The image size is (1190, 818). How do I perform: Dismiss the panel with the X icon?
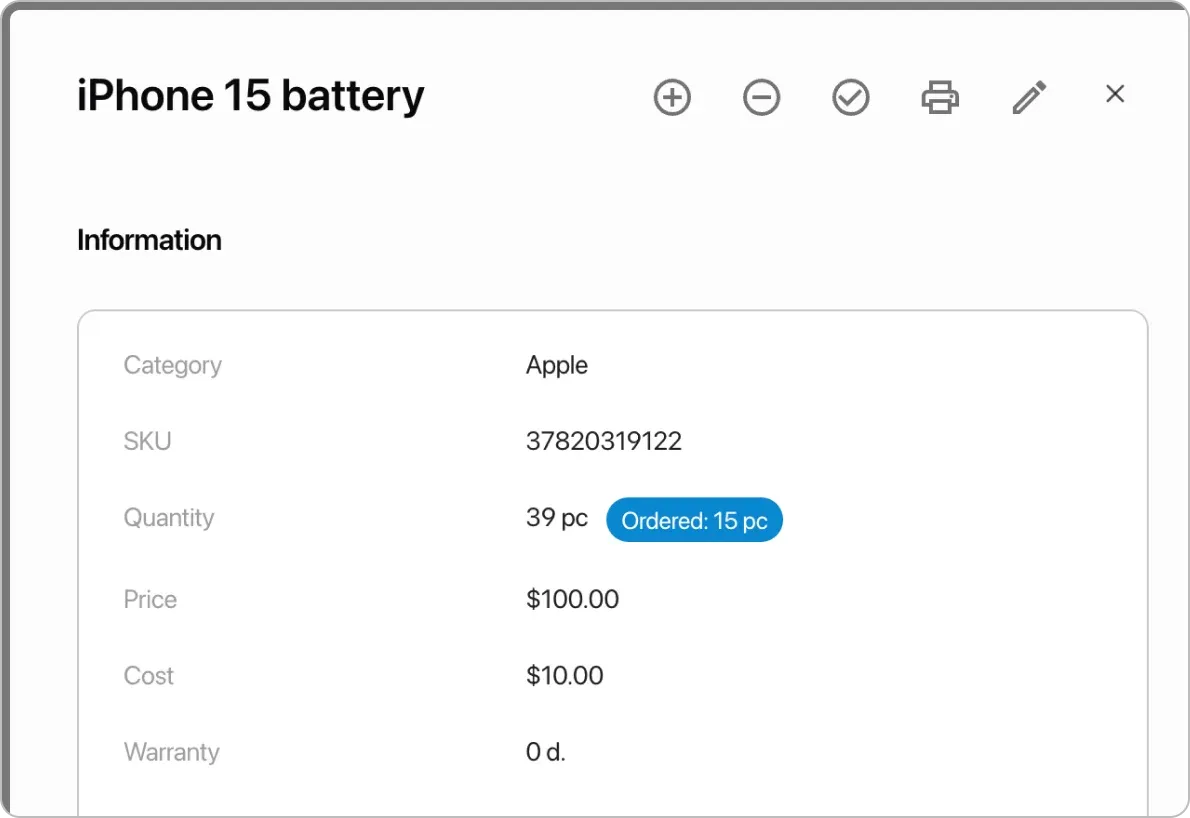tap(1114, 93)
